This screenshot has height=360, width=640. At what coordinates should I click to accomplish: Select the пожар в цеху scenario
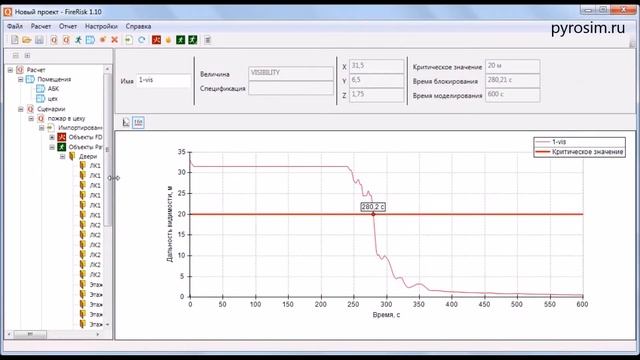pos(67,118)
